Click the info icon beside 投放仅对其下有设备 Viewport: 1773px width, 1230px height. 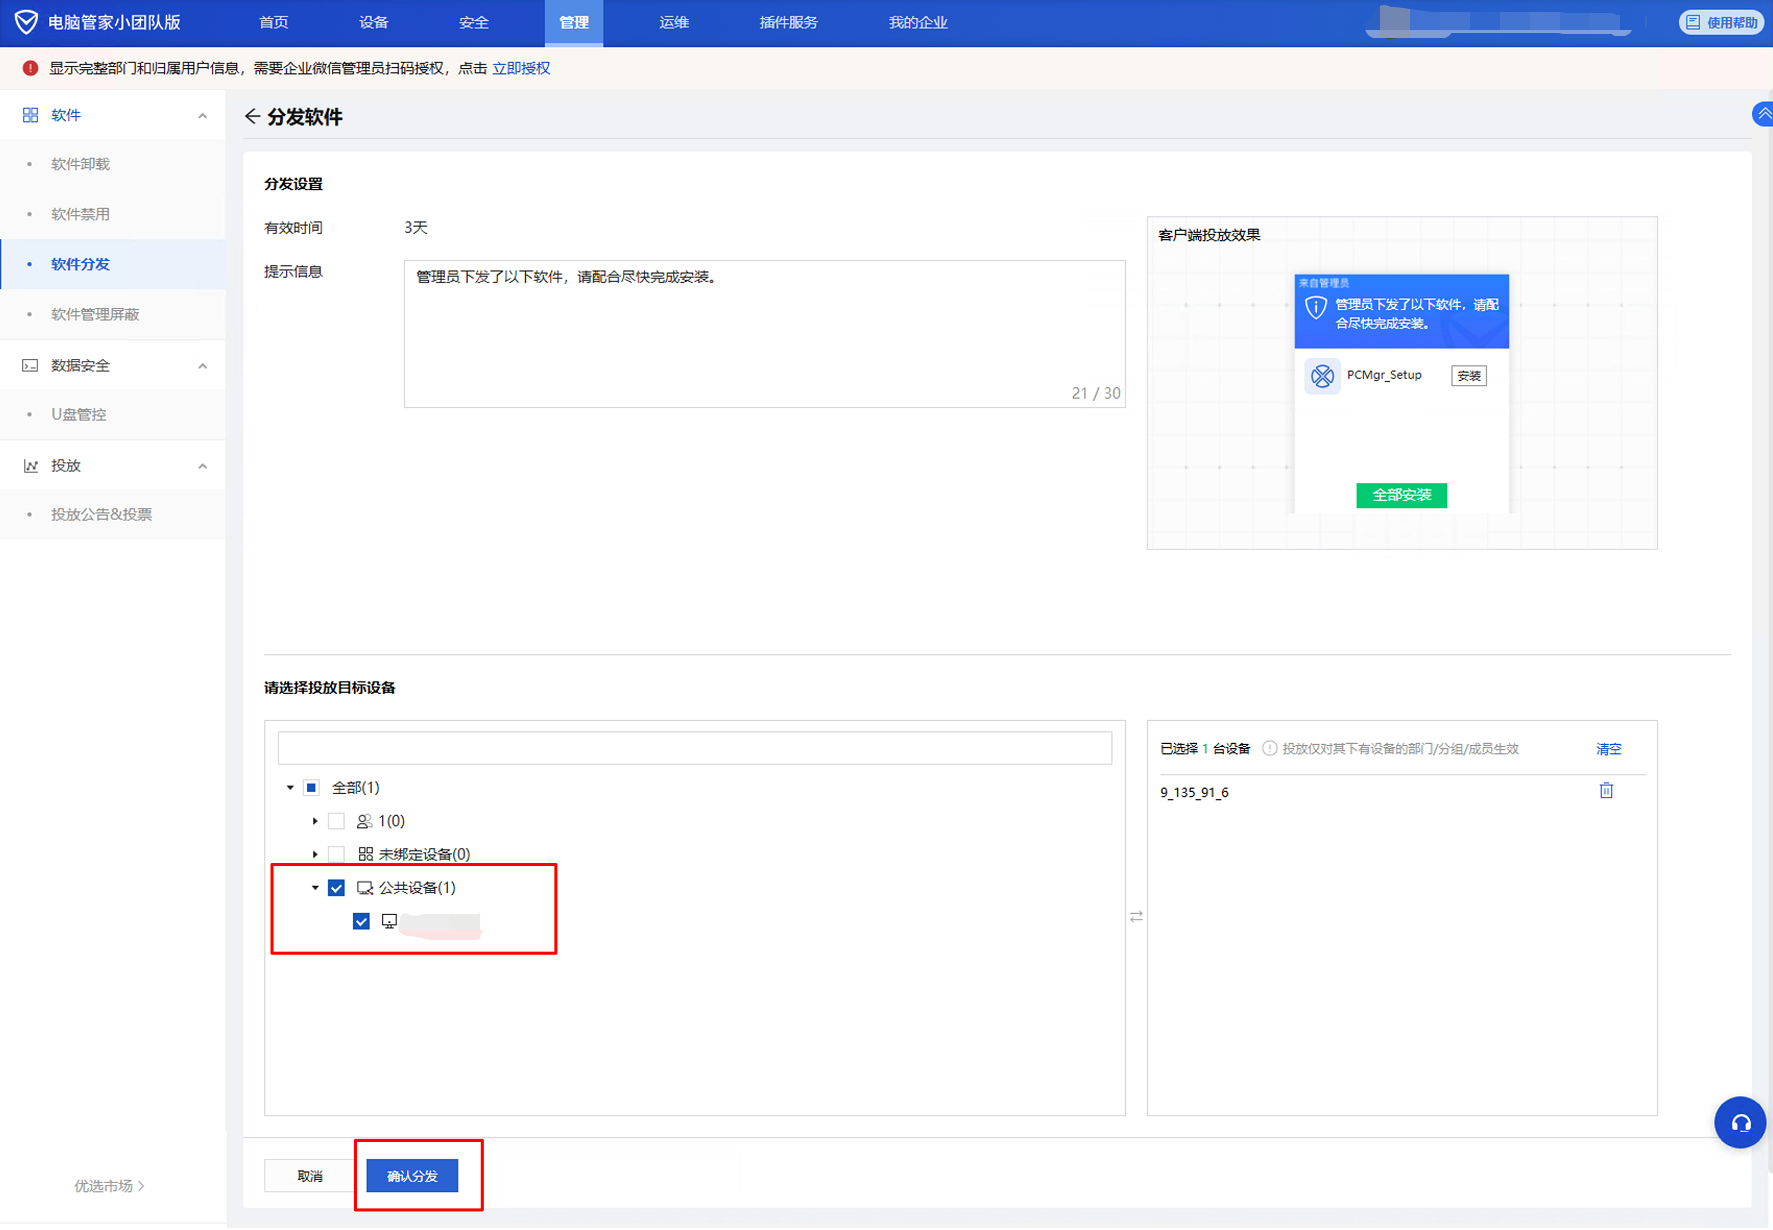point(1269,749)
